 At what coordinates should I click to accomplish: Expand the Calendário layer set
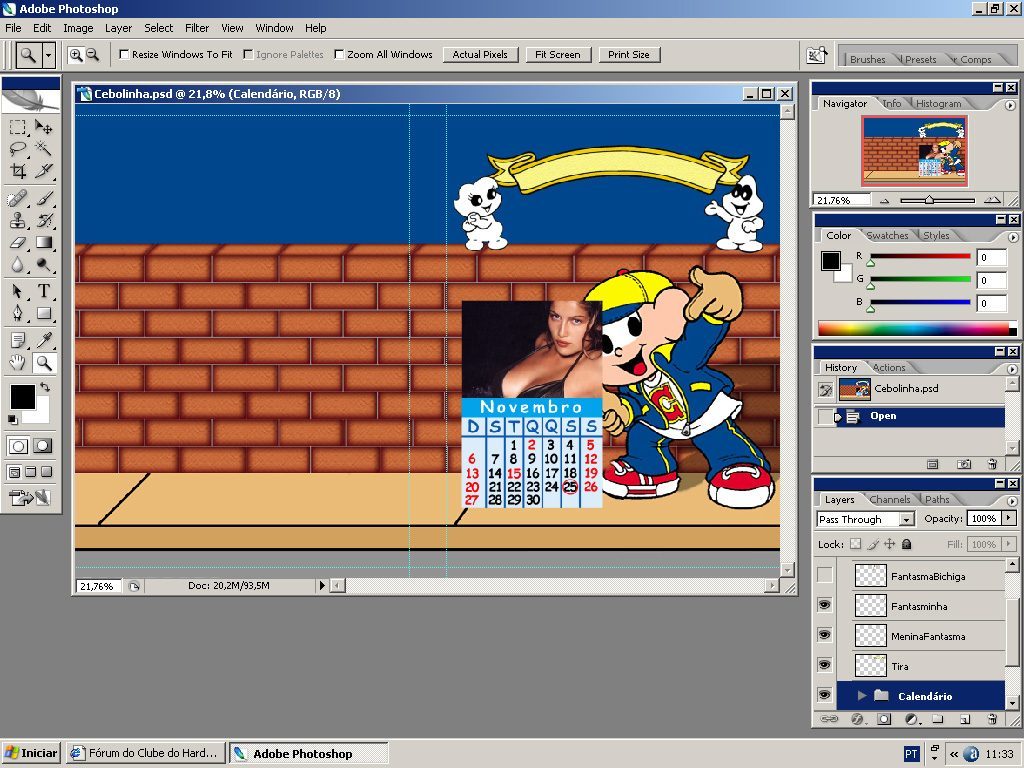click(x=861, y=696)
